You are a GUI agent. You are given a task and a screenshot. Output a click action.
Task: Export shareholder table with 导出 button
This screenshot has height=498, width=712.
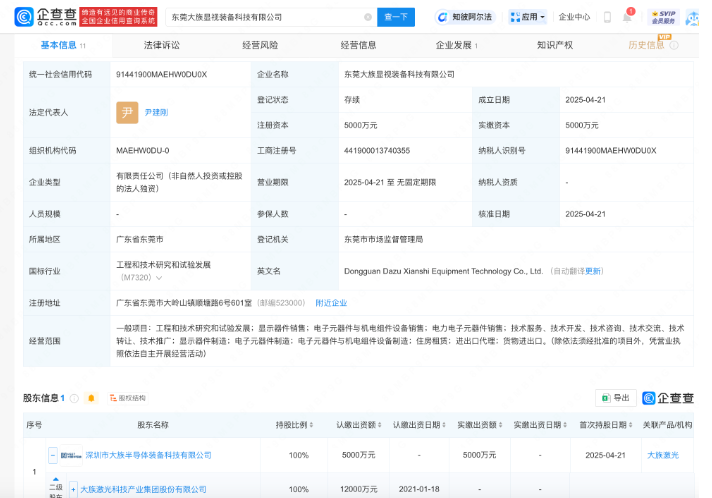(x=616, y=398)
